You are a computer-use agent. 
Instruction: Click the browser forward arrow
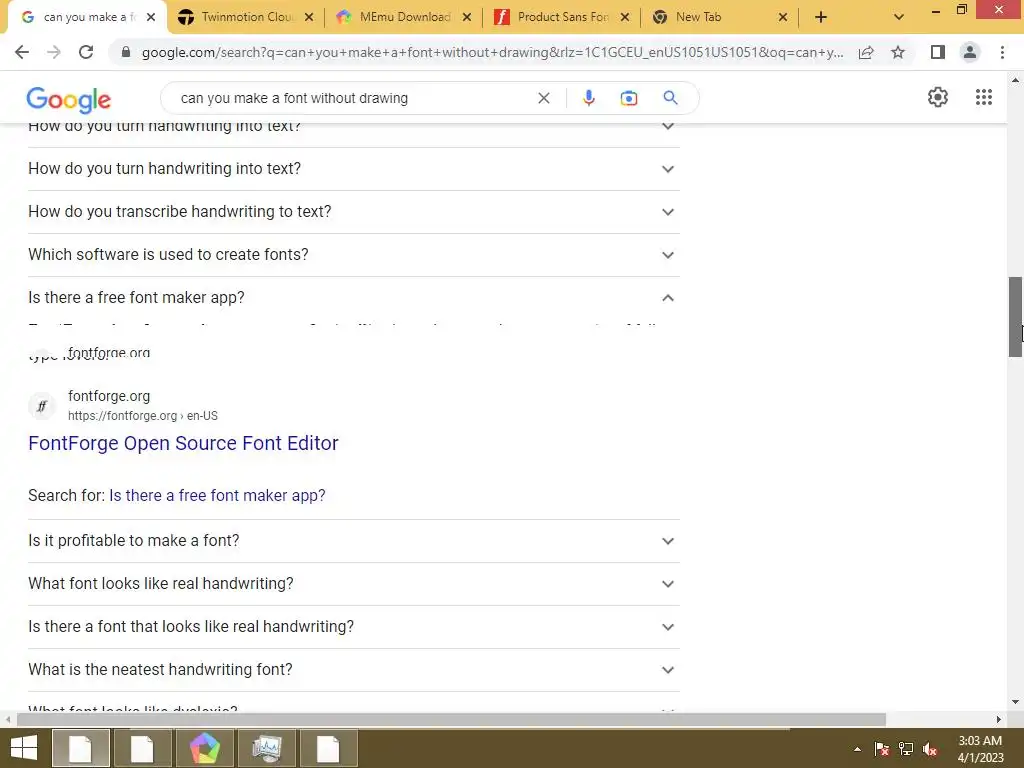click(x=54, y=52)
